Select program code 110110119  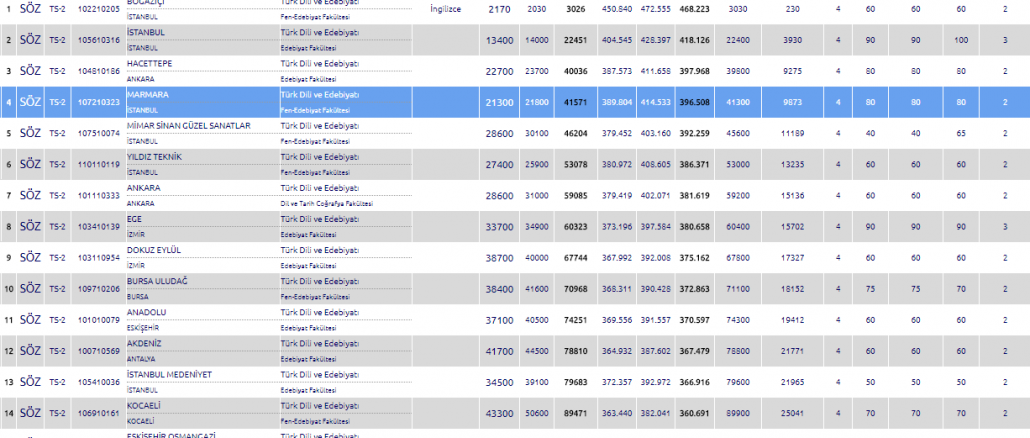[99, 164]
